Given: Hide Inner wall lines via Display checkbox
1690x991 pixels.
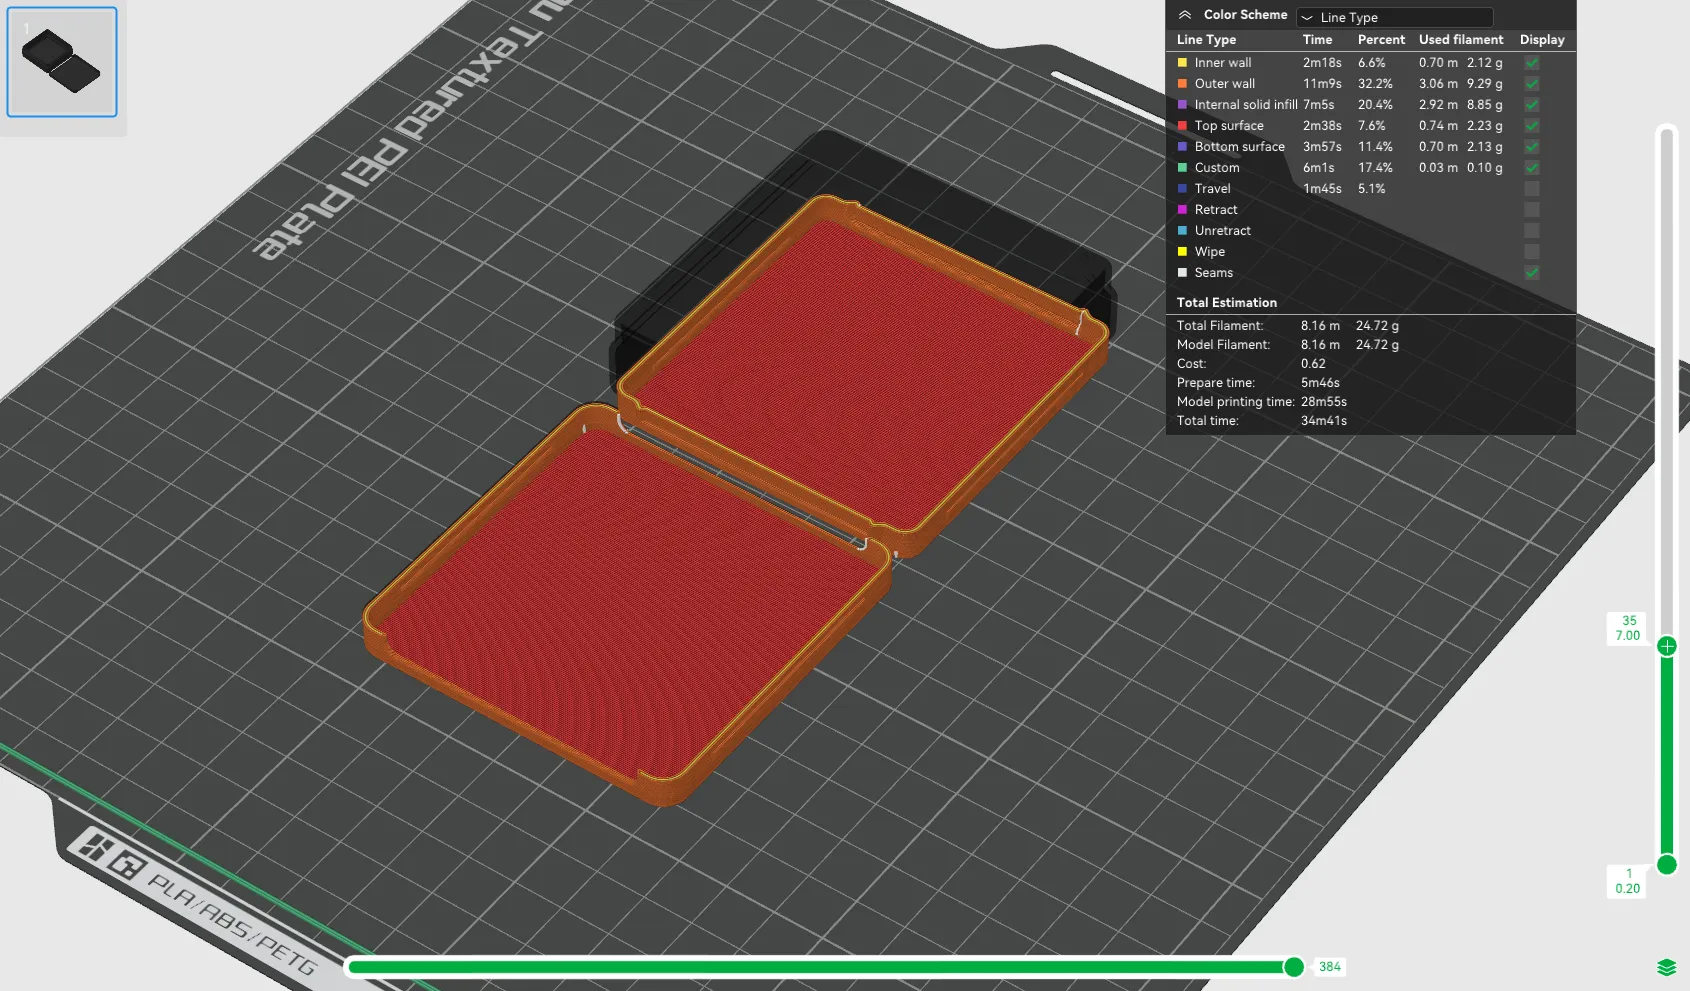Looking at the screenshot, I should click(1532, 63).
